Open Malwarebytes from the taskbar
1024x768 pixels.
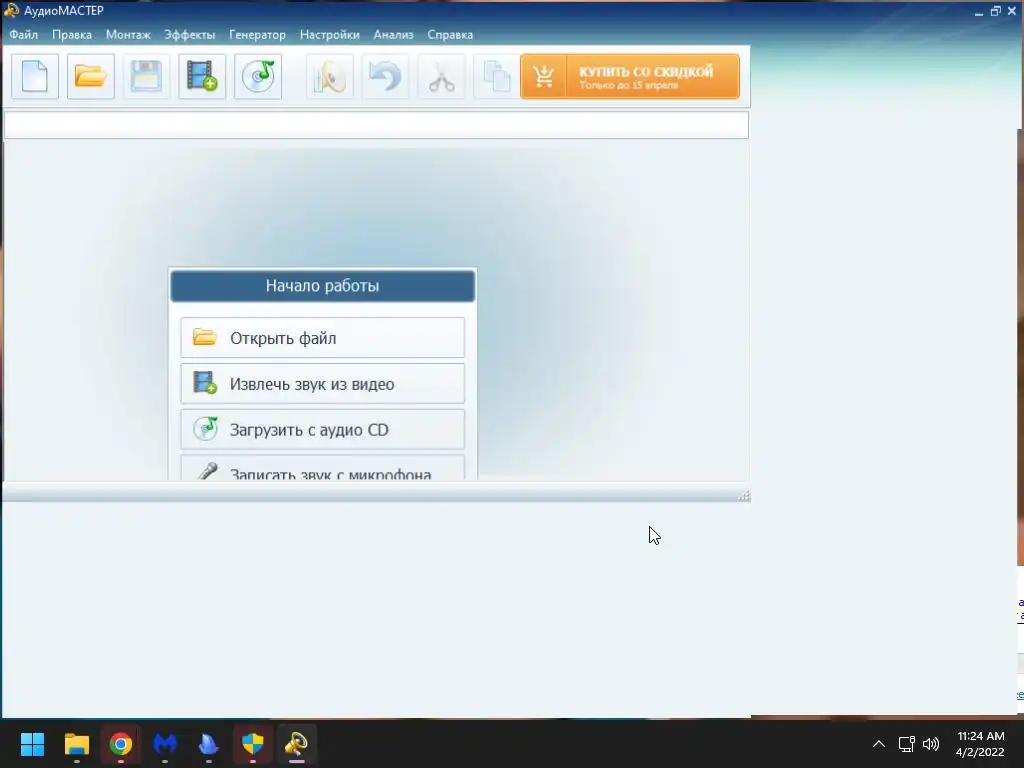pos(165,744)
